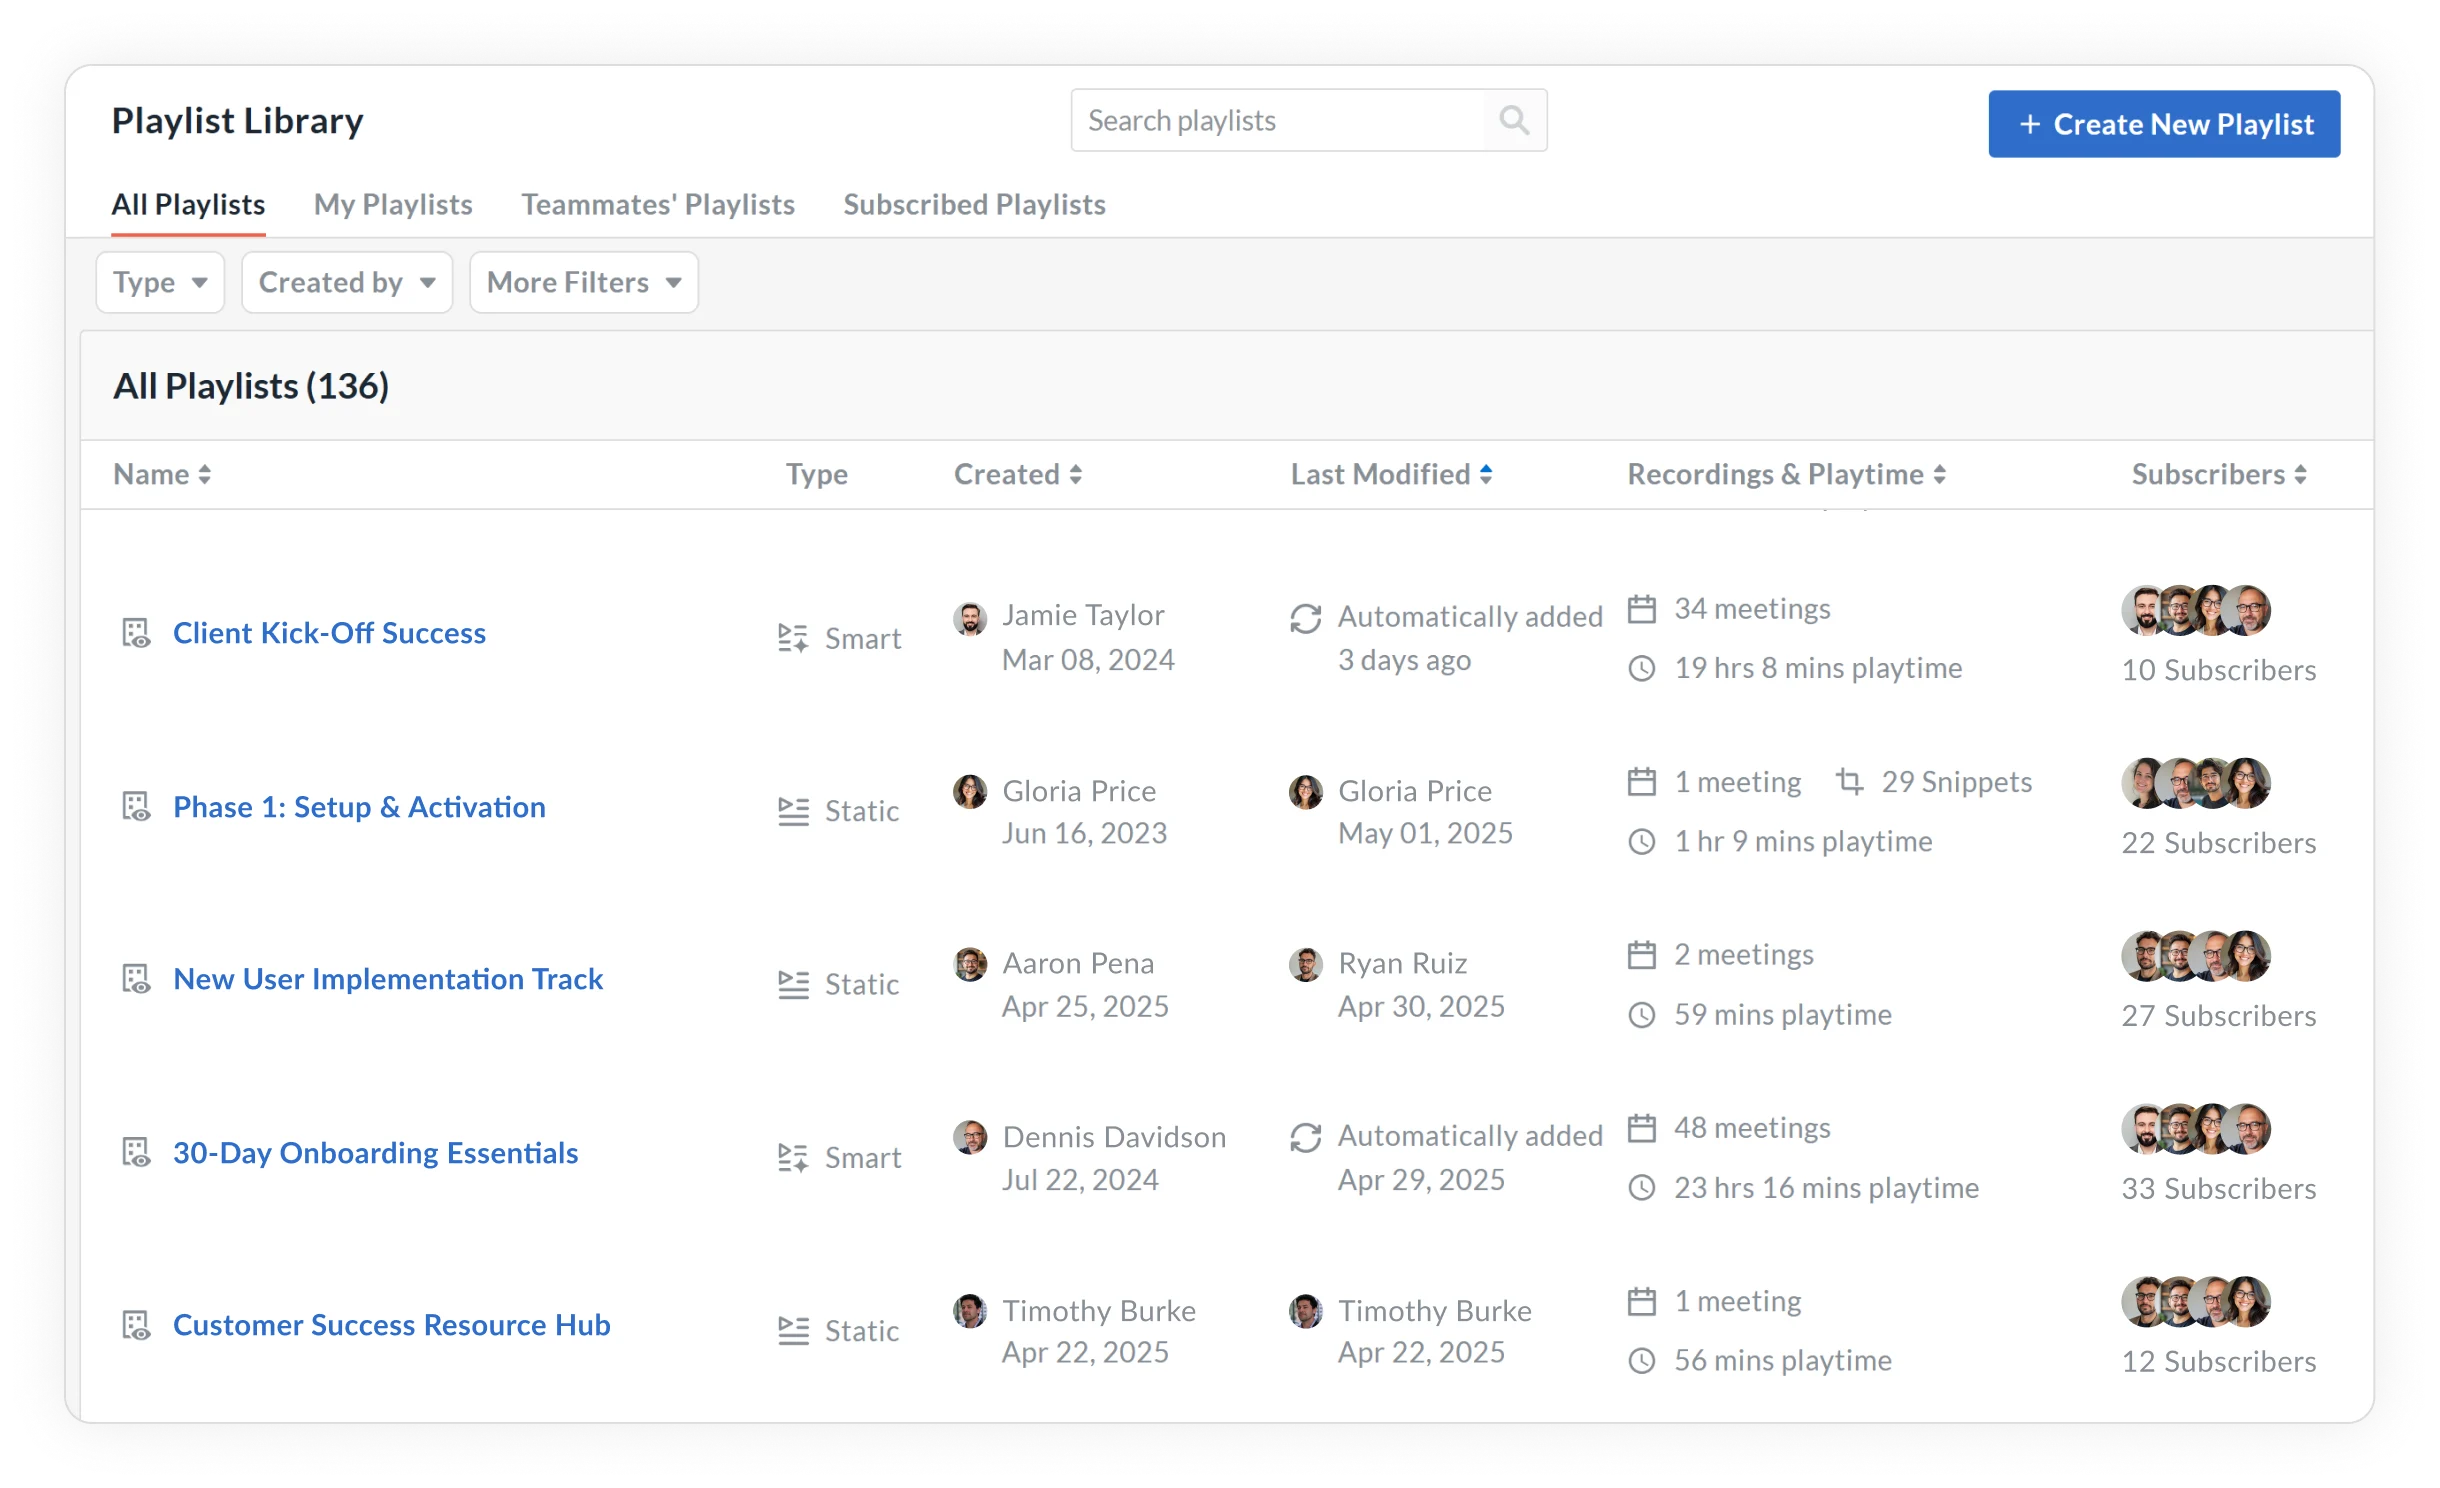Sort by Subscribers column
2440x1488 pixels.
(2300, 474)
